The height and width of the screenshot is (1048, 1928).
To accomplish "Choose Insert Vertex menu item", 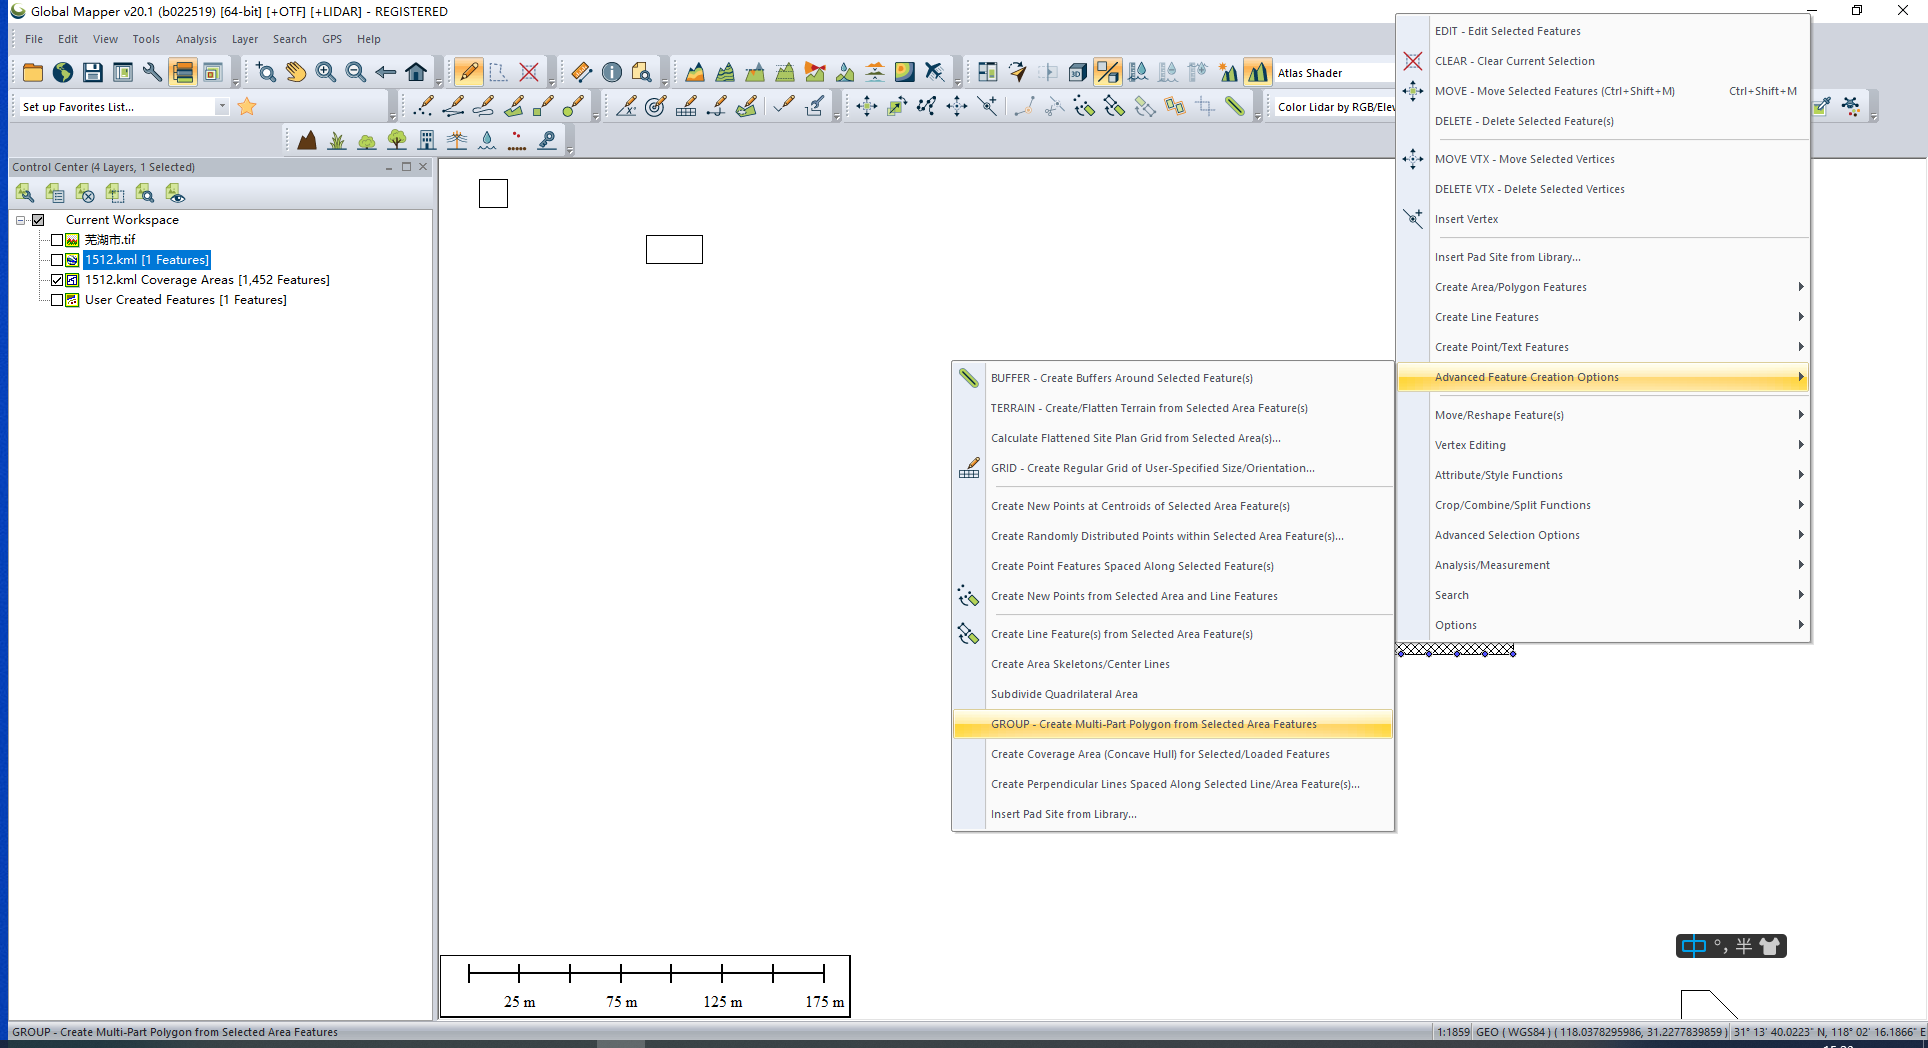I will [x=1604, y=219].
